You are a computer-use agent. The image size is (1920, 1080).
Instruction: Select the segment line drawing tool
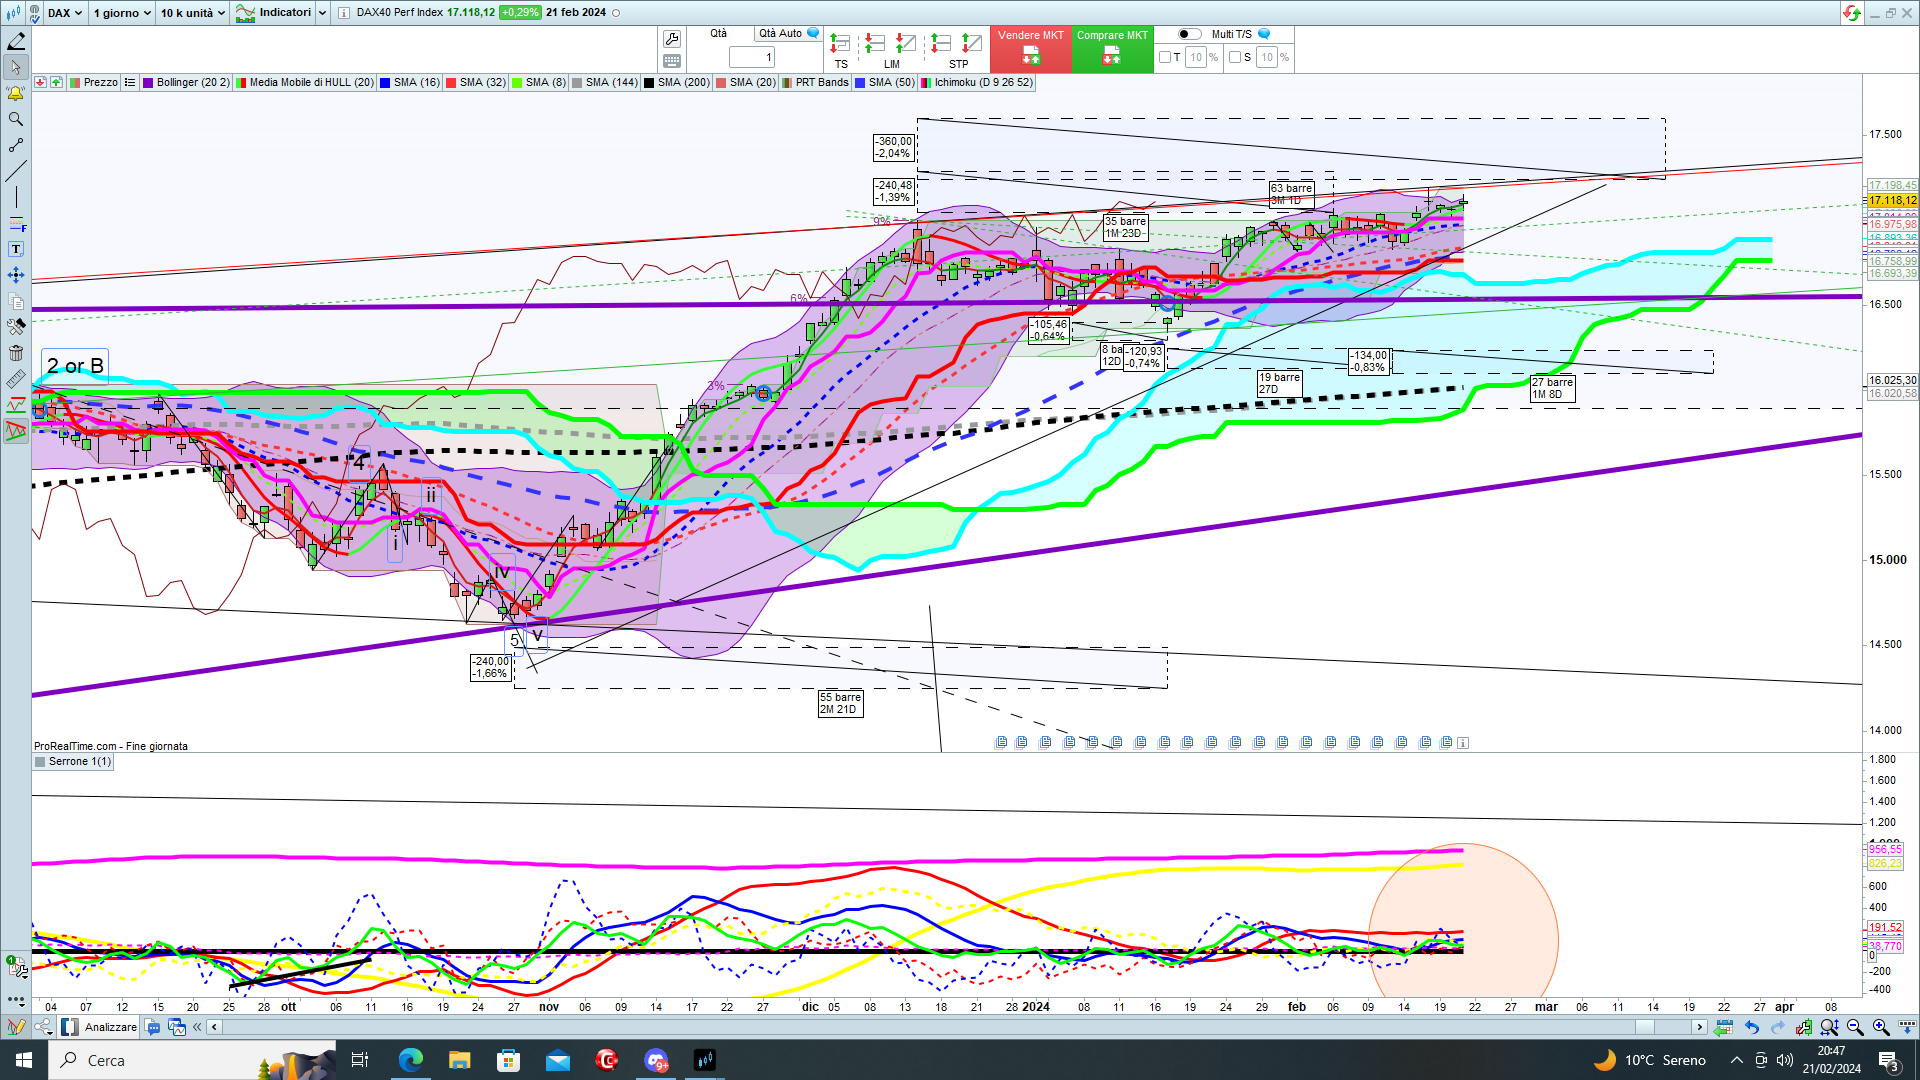(16, 146)
